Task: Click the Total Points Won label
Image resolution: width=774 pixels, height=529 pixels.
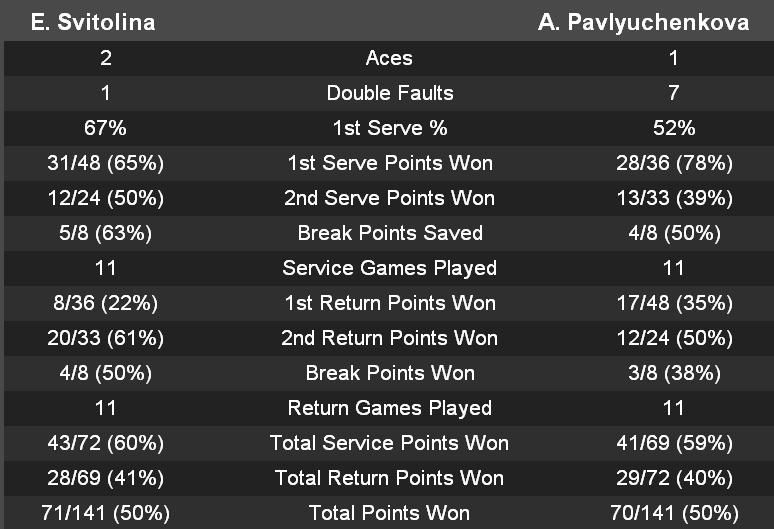Action: click(x=389, y=513)
